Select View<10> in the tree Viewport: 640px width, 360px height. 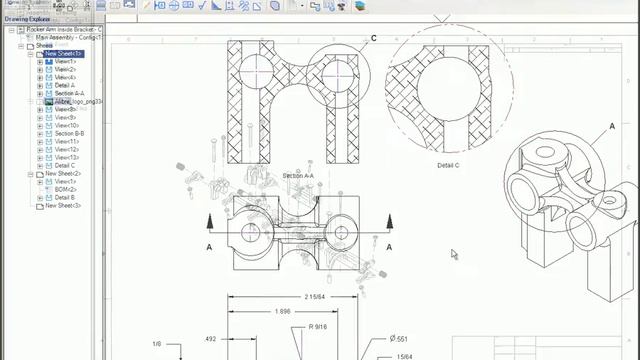(x=67, y=125)
